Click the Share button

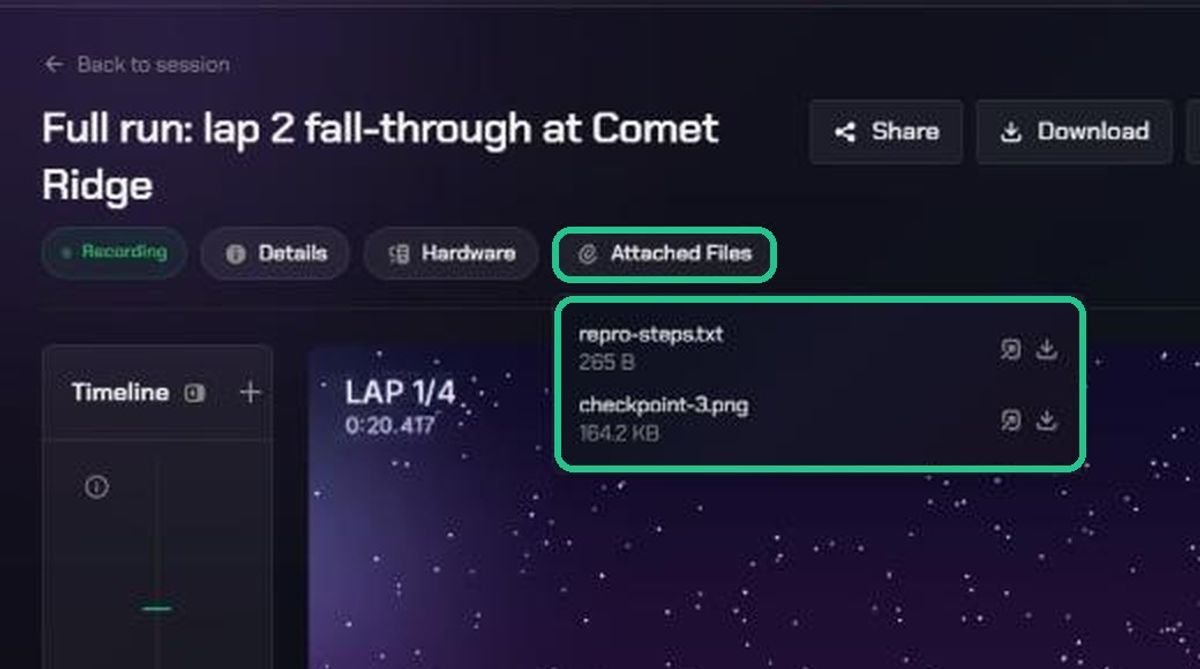point(886,131)
